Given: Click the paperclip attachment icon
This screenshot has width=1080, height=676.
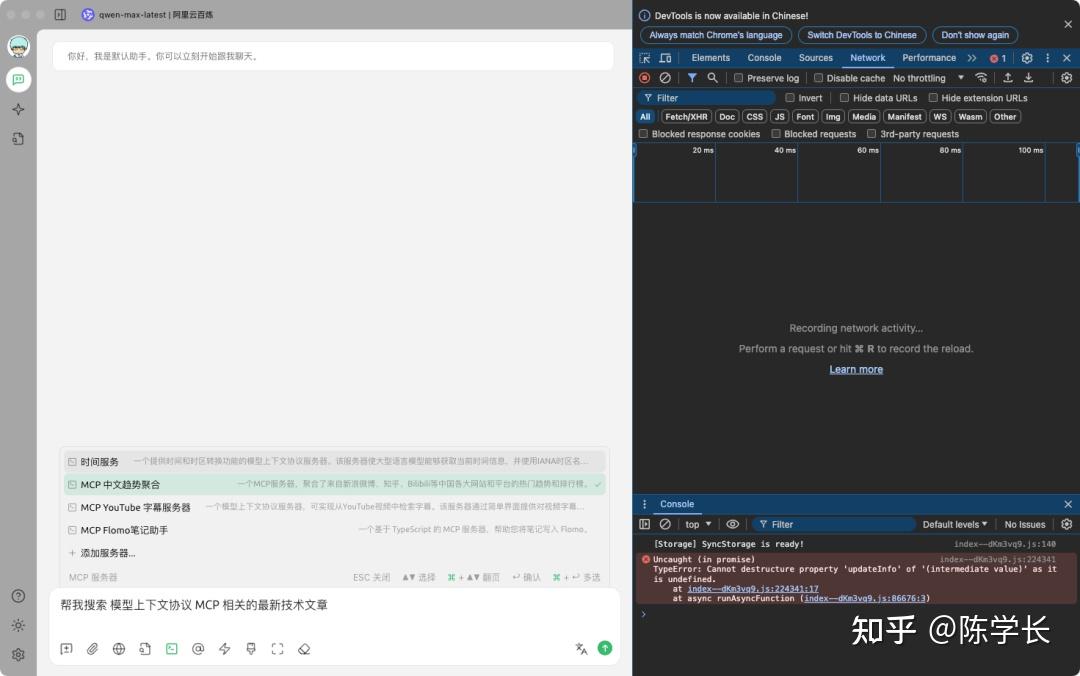Looking at the screenshot, I should [x=92, y=648].
